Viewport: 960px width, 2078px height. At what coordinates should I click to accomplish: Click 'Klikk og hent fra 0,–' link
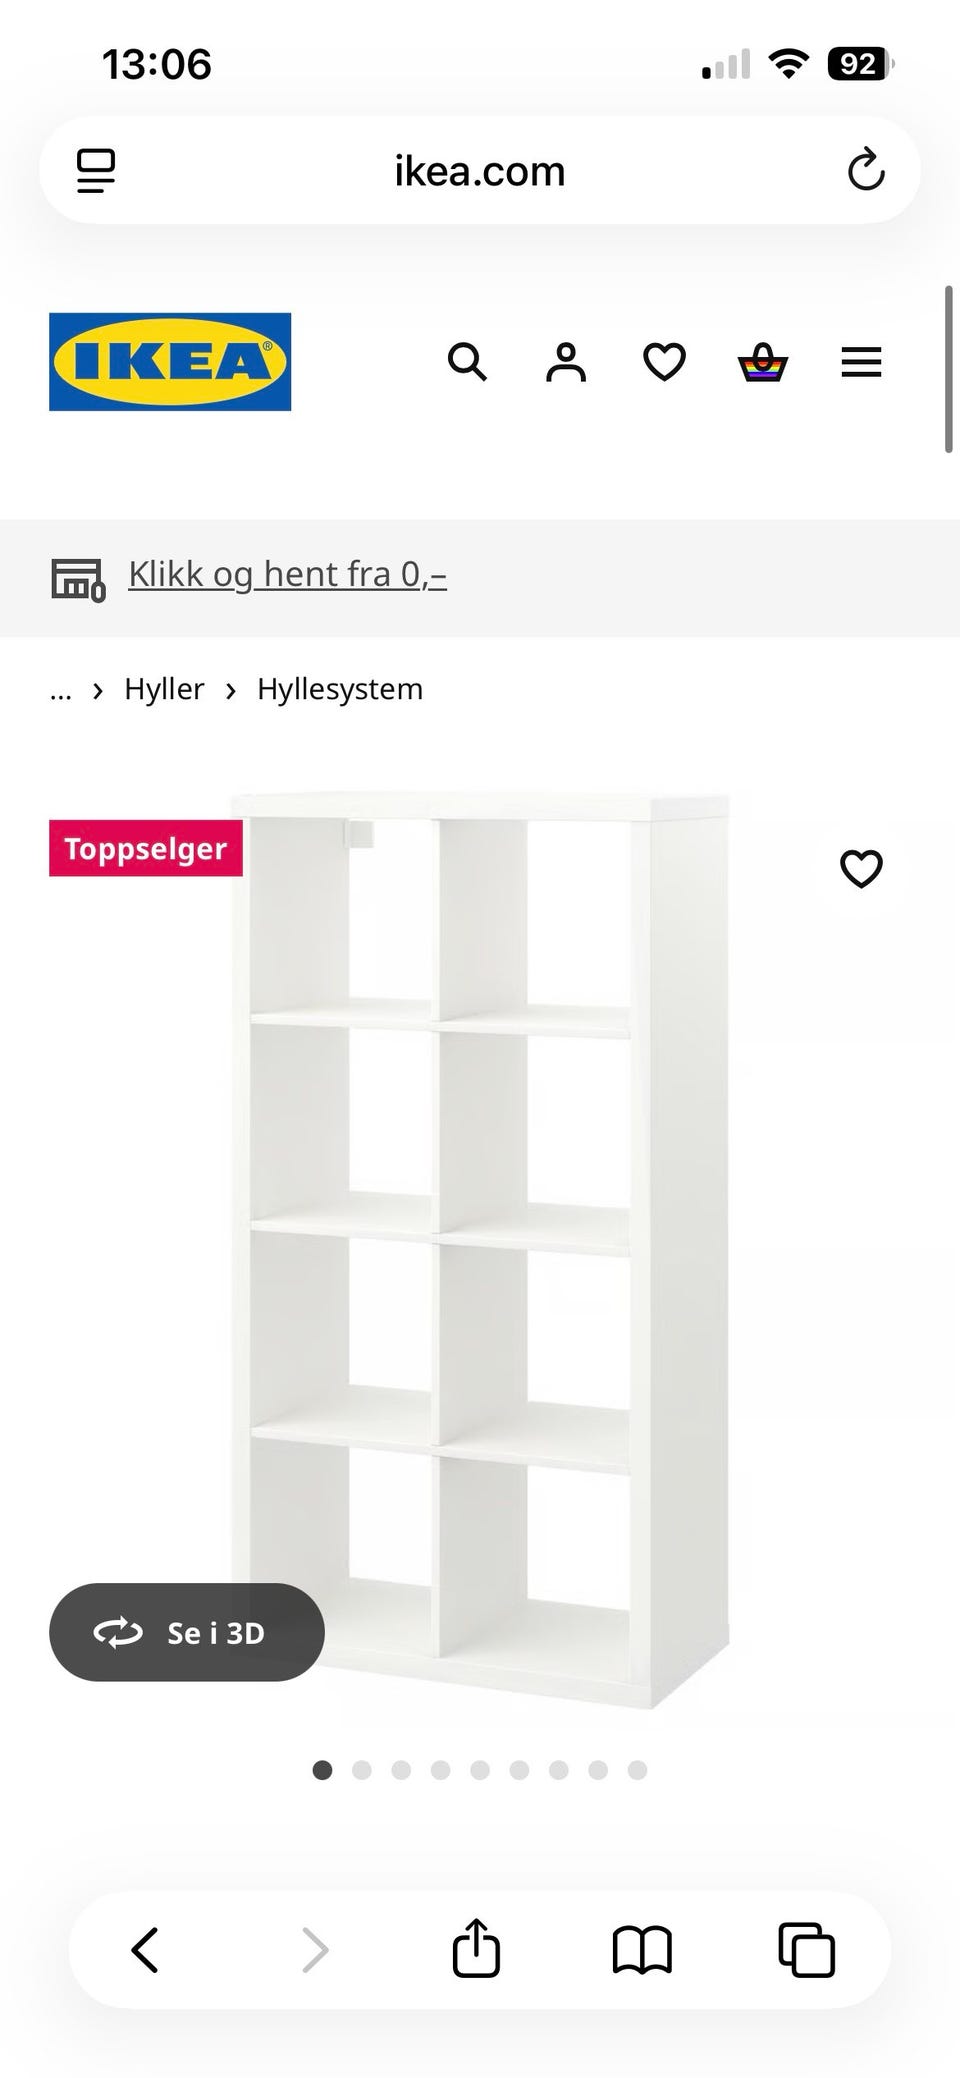[x=287, y=574]
